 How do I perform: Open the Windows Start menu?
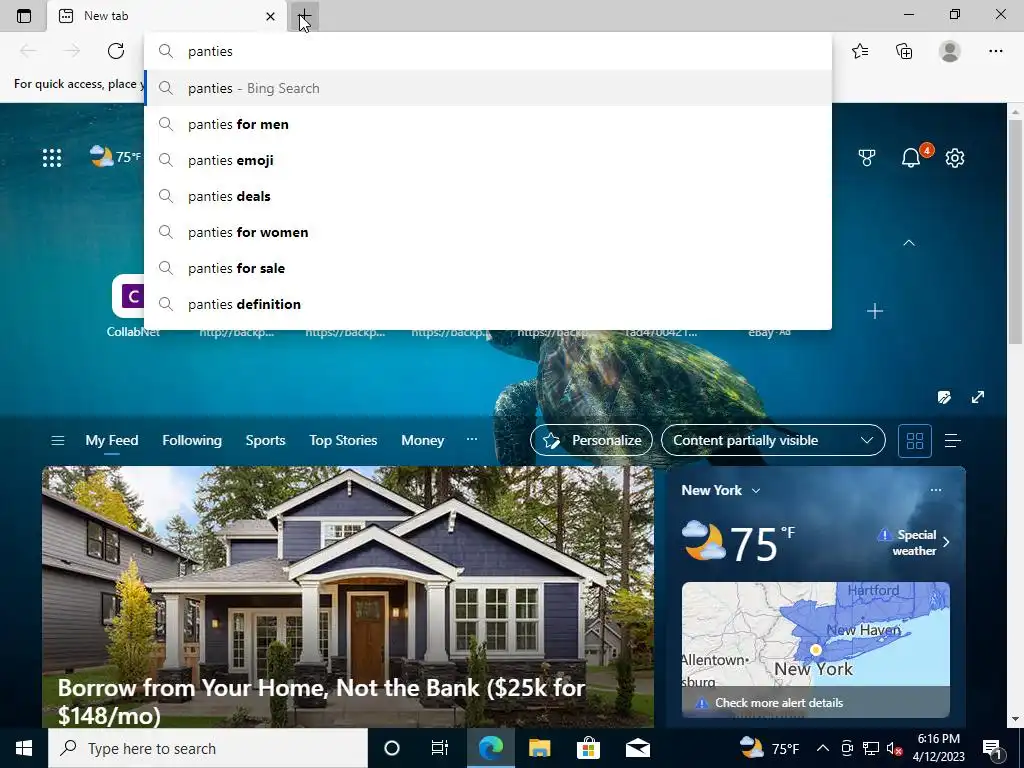point(24,748)
